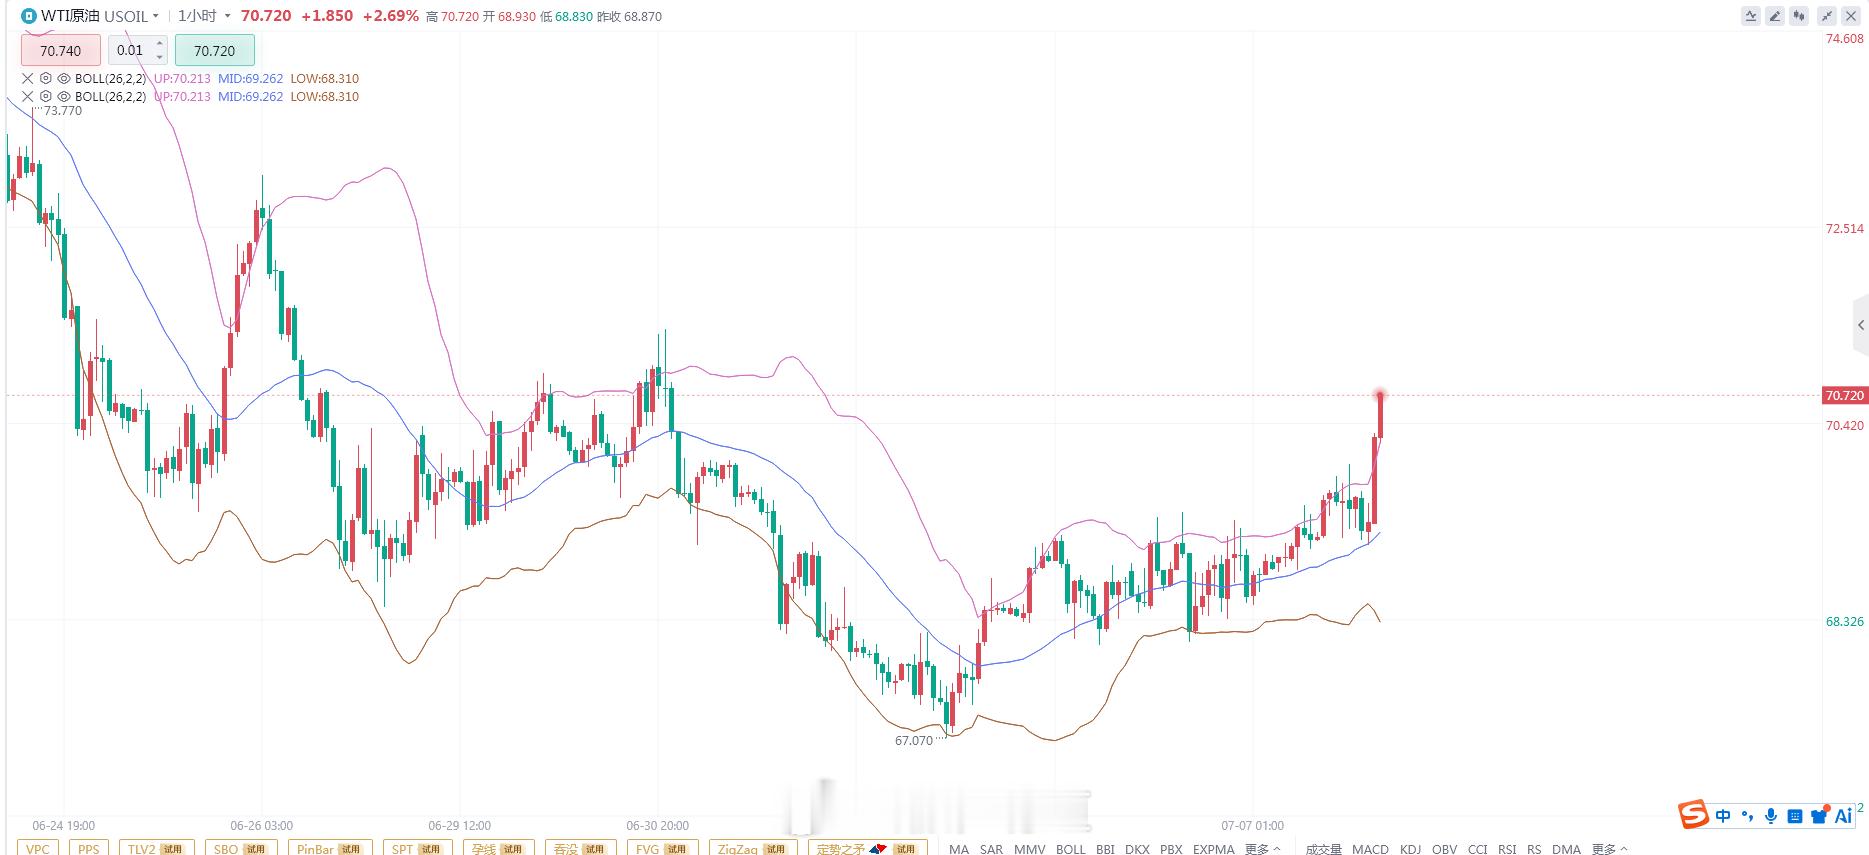The image size is (1869, 855).
Task: Switch main indicator to MMV
Action: click(1029, 849)
